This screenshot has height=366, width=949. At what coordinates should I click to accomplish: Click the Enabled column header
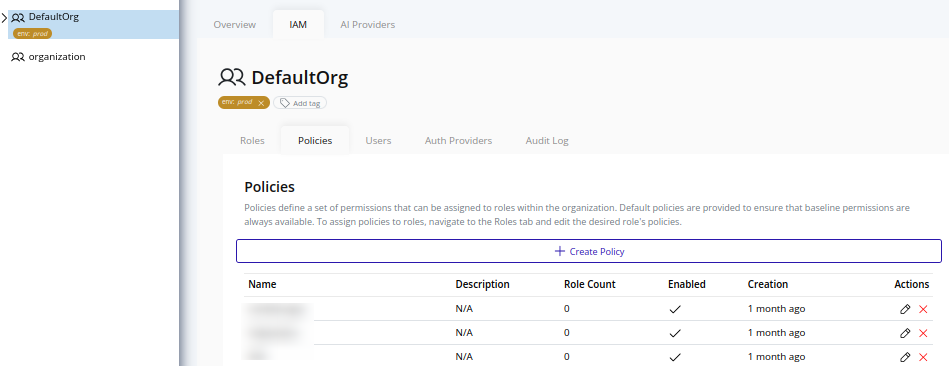(687, 284)
